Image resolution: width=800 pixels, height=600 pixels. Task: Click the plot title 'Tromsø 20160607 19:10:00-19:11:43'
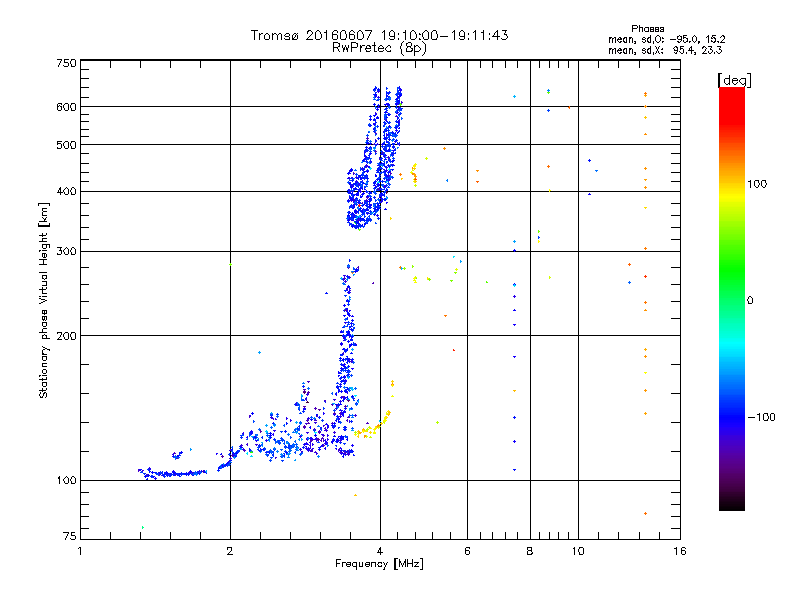(379, 35)
